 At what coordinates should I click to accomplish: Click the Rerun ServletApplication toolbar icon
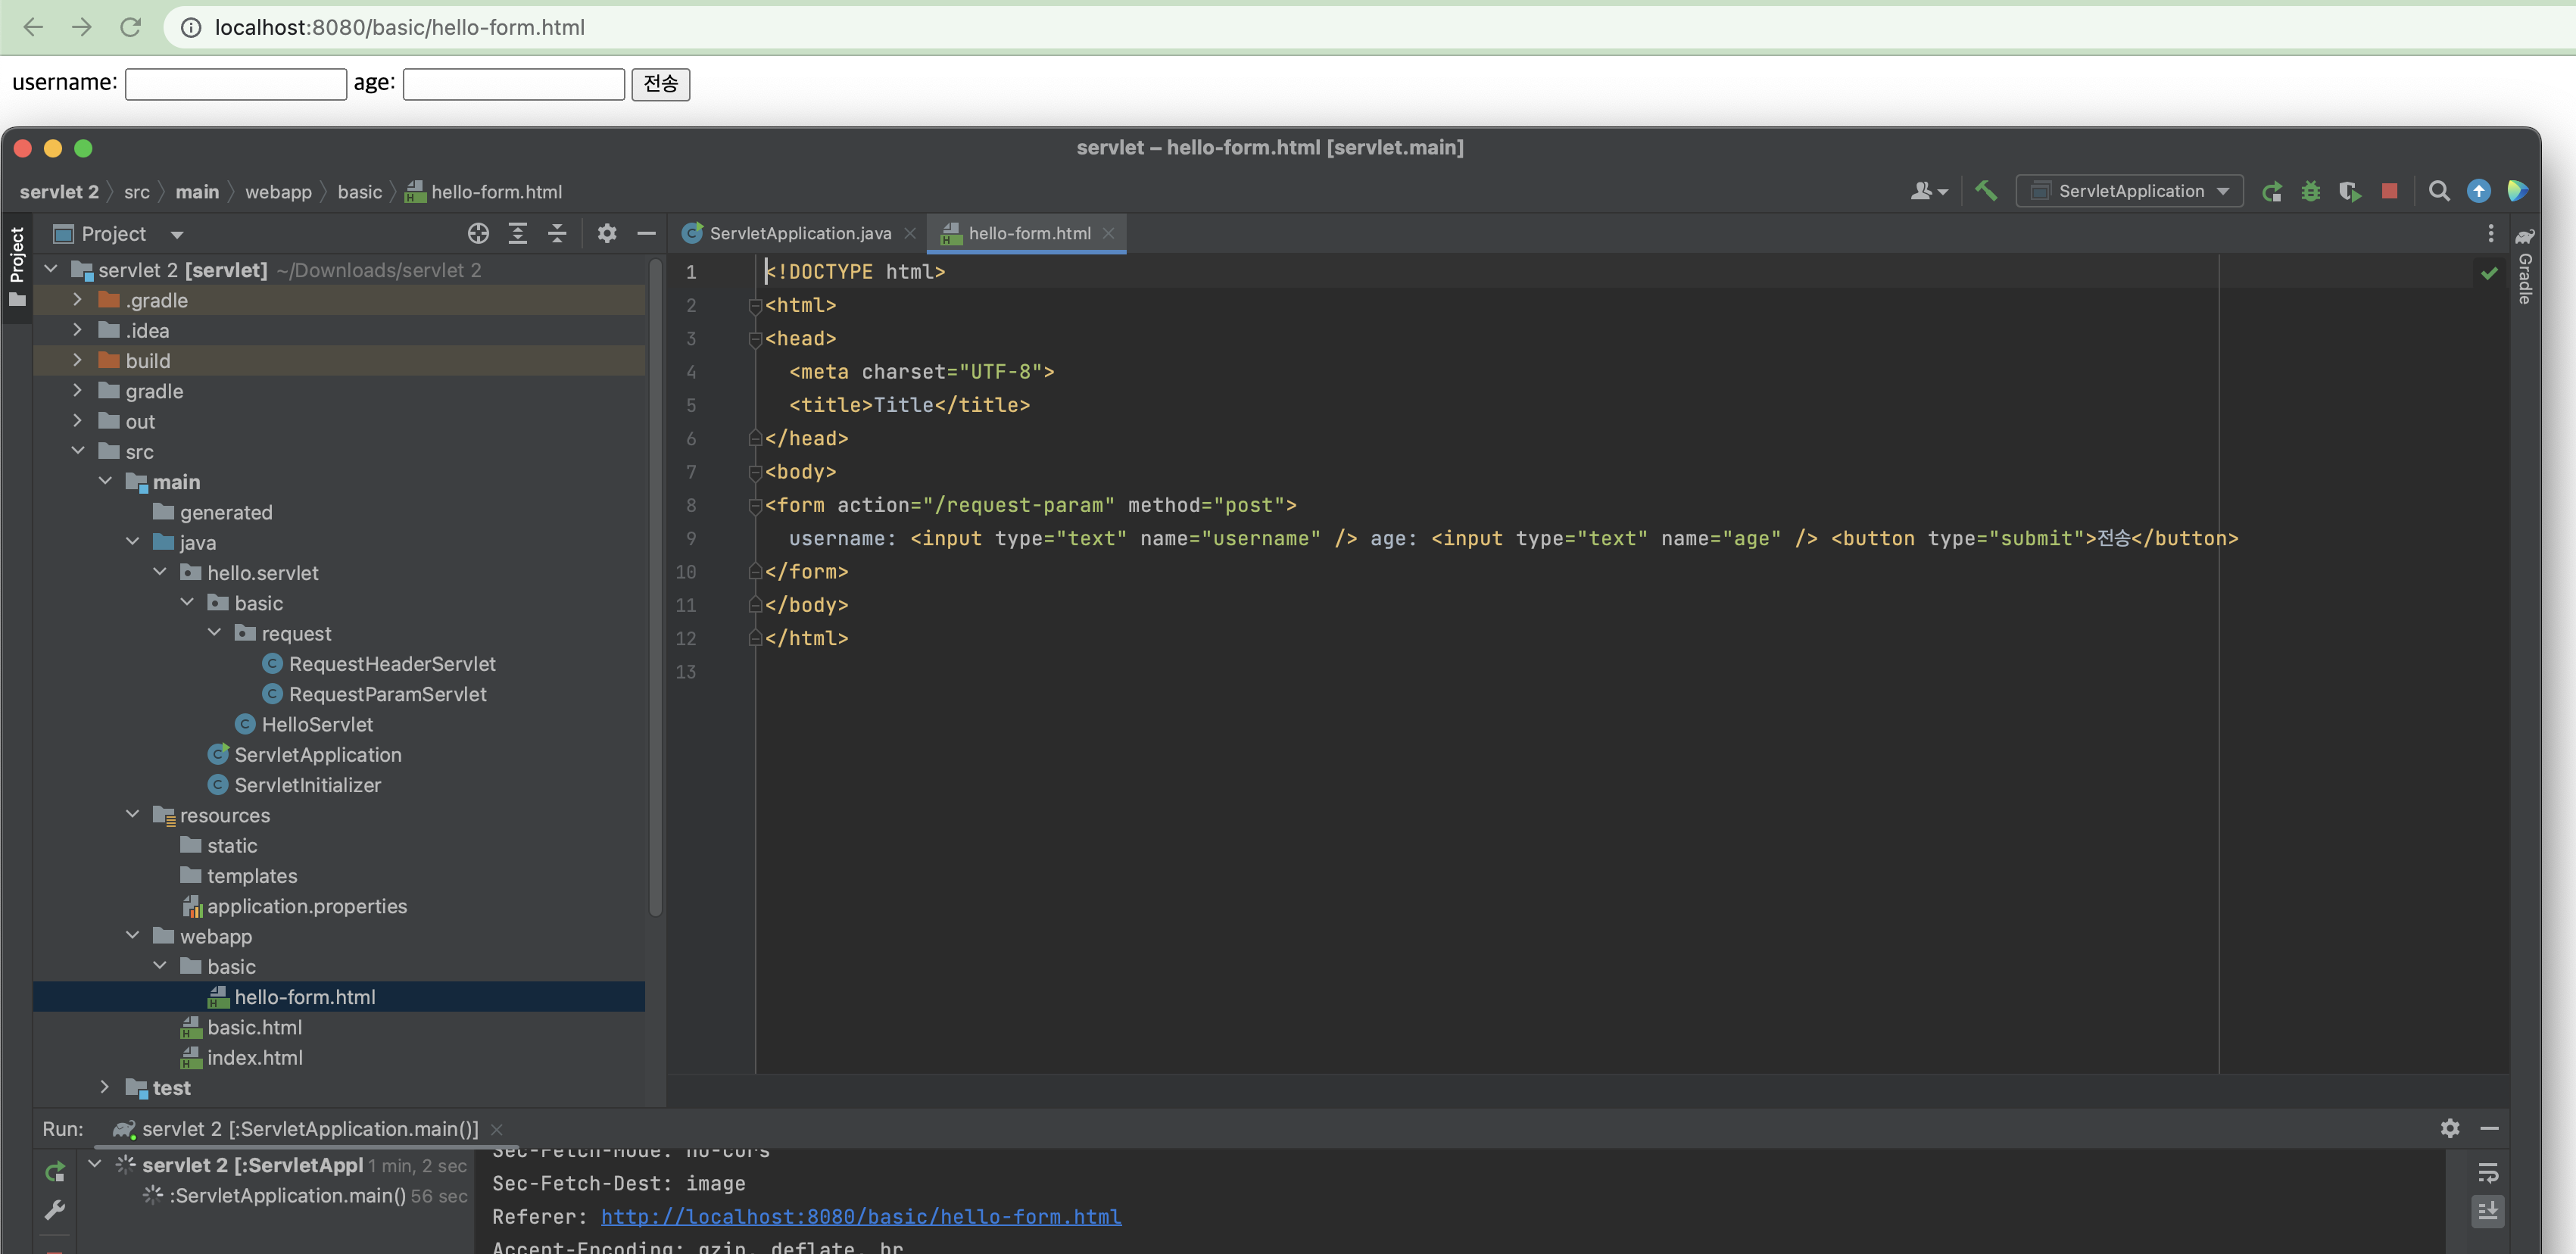coord(2272,191)
